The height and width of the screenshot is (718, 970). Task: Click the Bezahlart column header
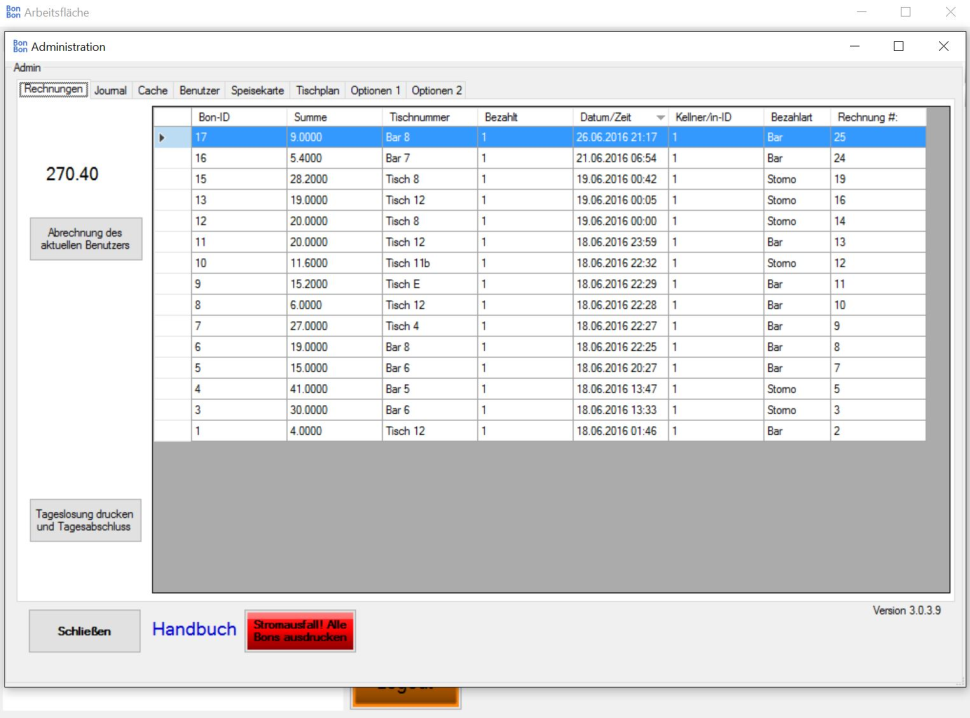(796, 117)
